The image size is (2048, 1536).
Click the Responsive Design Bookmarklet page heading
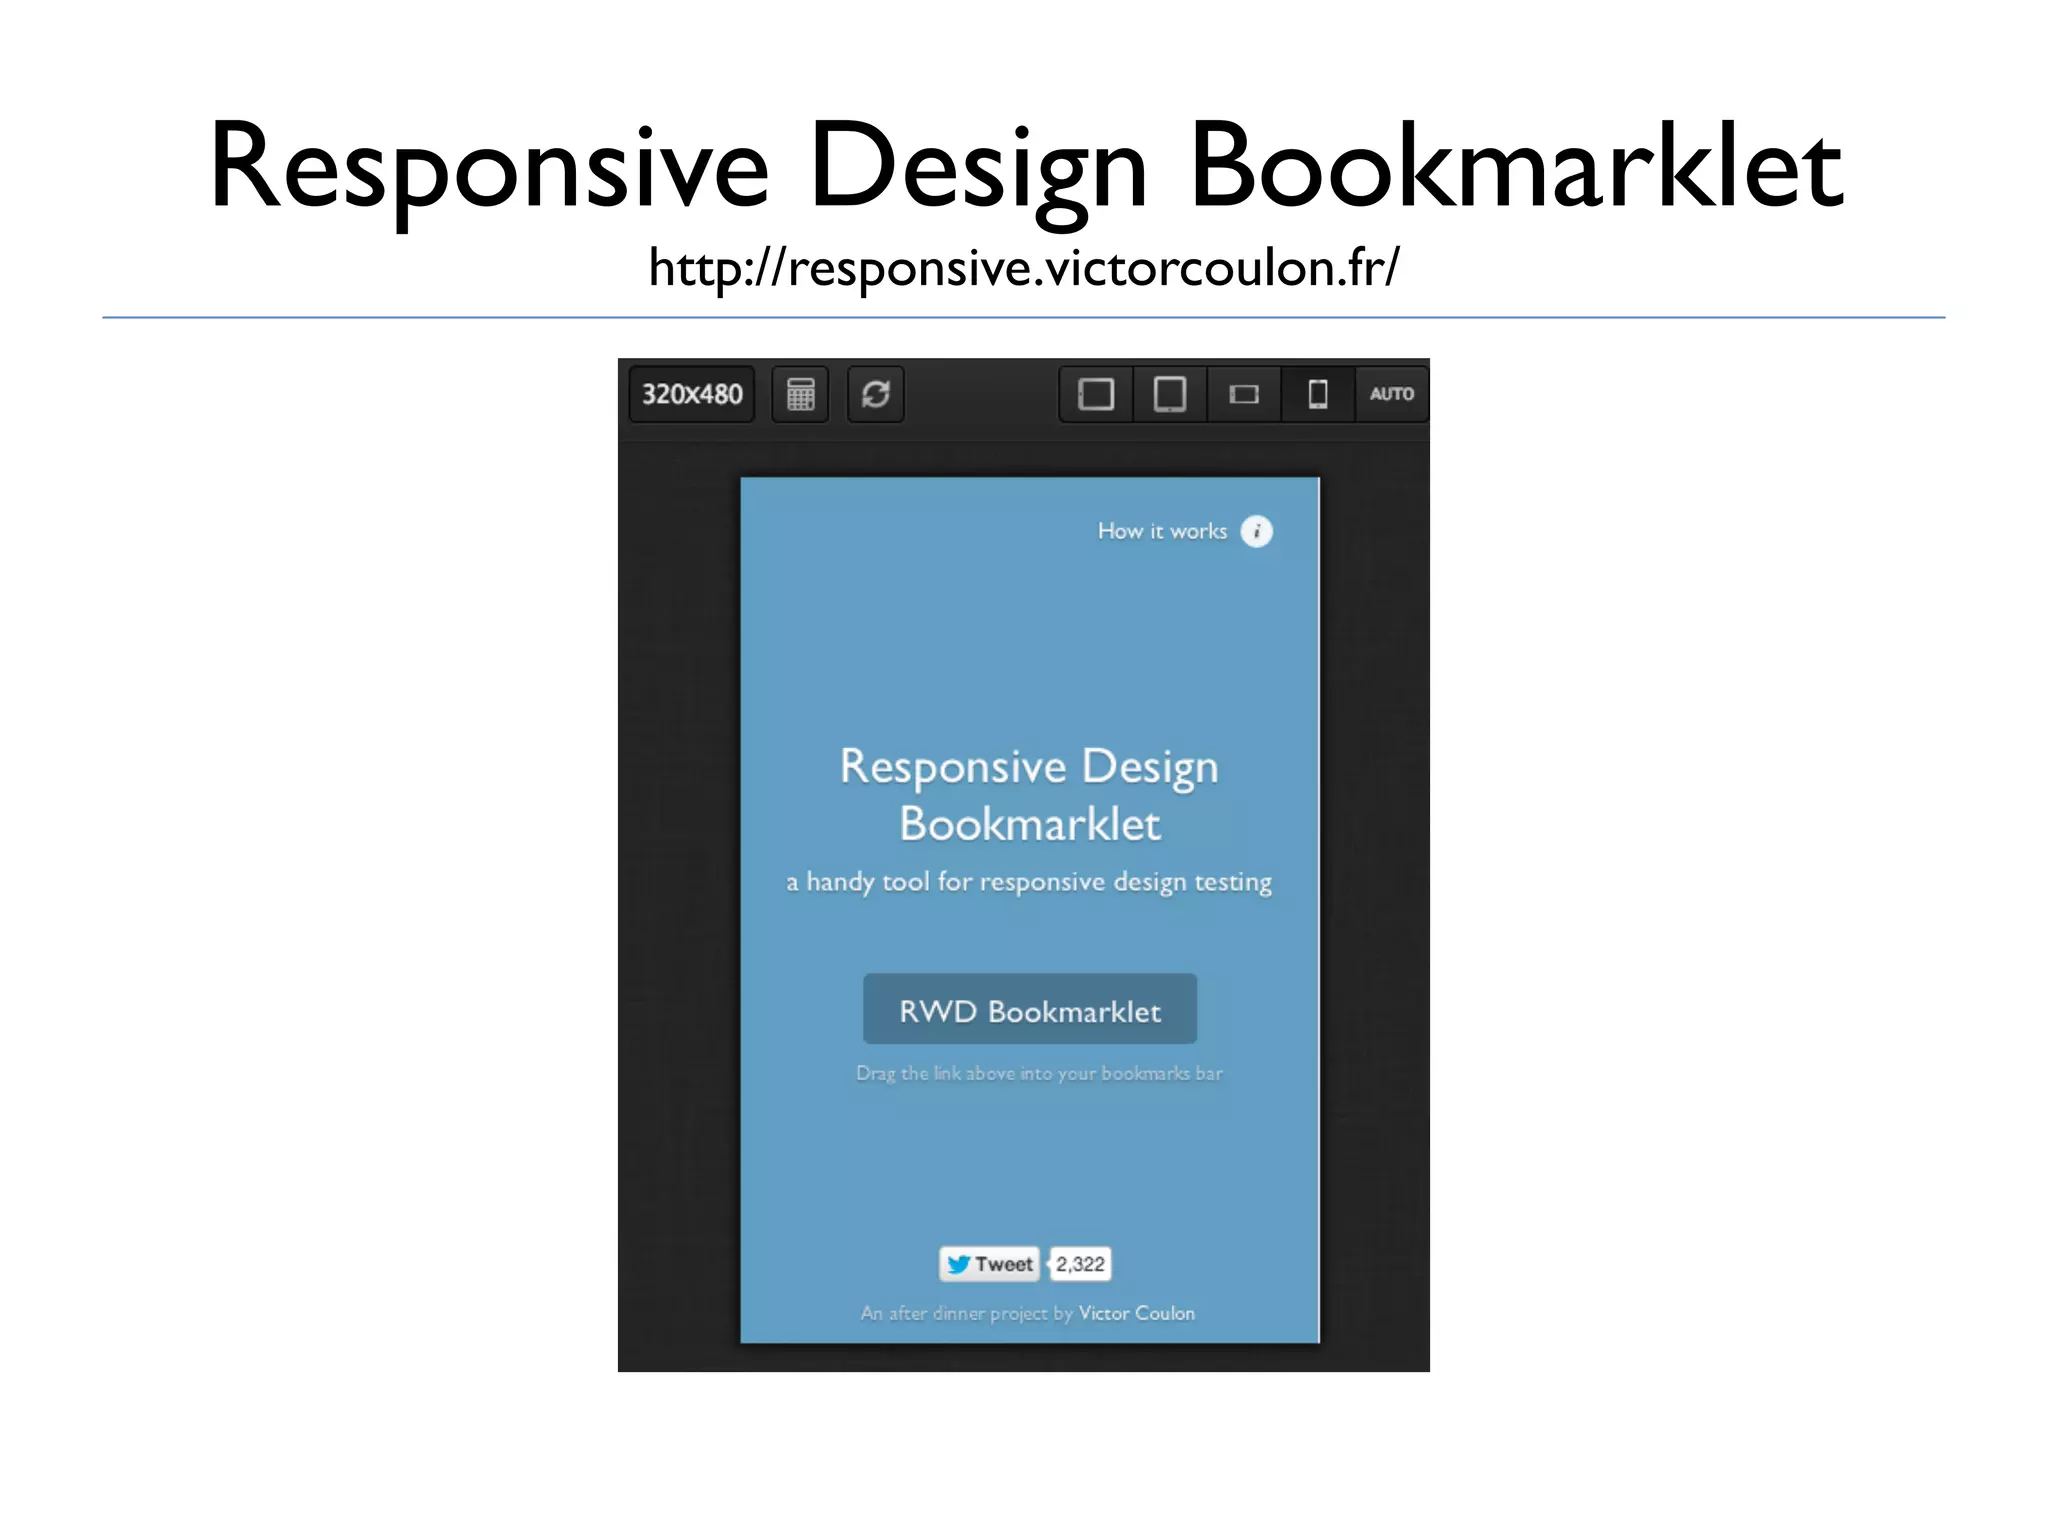pyautogui.click(x=1030, y=795)
